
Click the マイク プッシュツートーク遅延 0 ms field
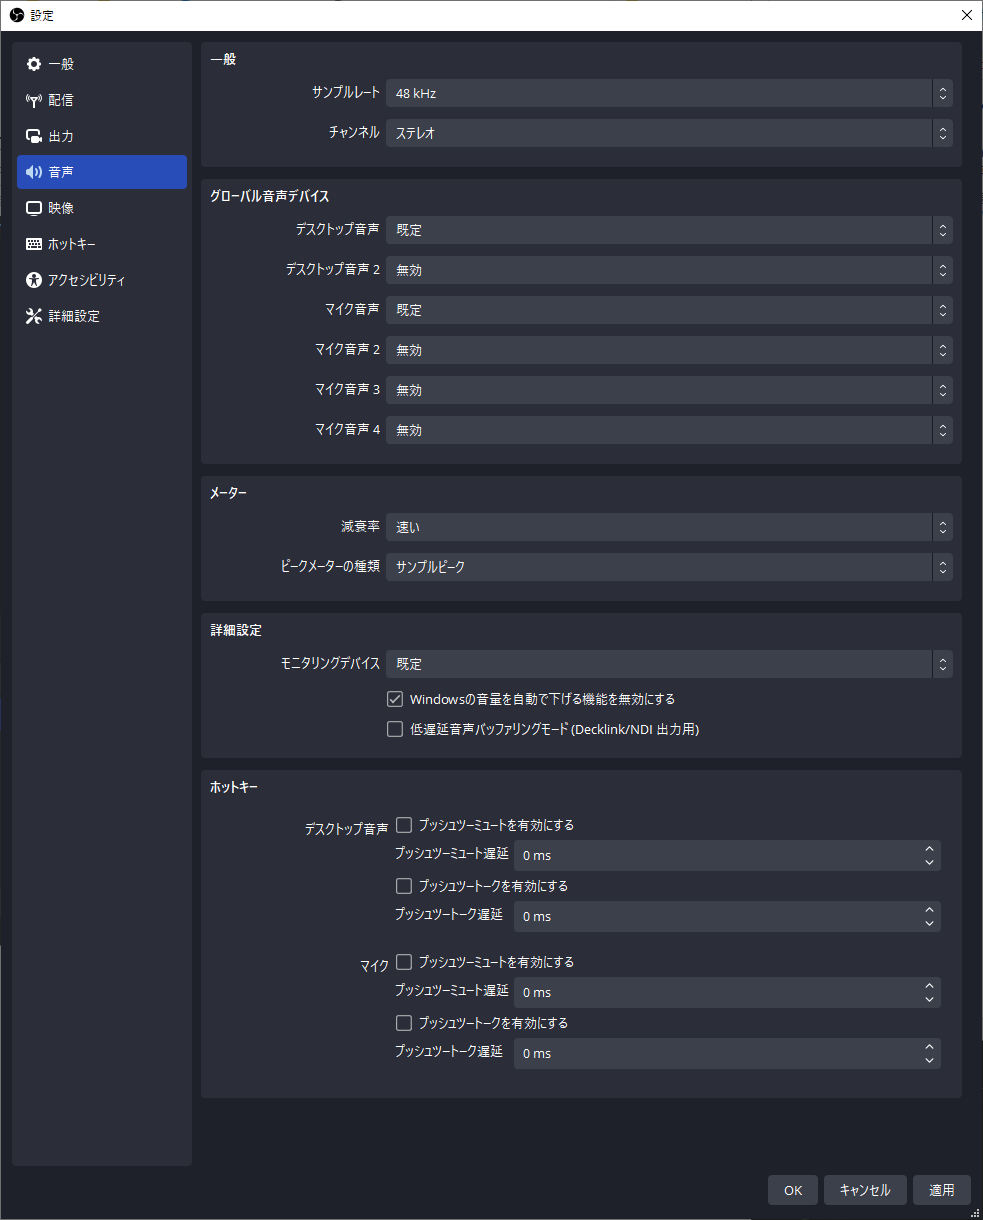click(x=715, y=1054)
